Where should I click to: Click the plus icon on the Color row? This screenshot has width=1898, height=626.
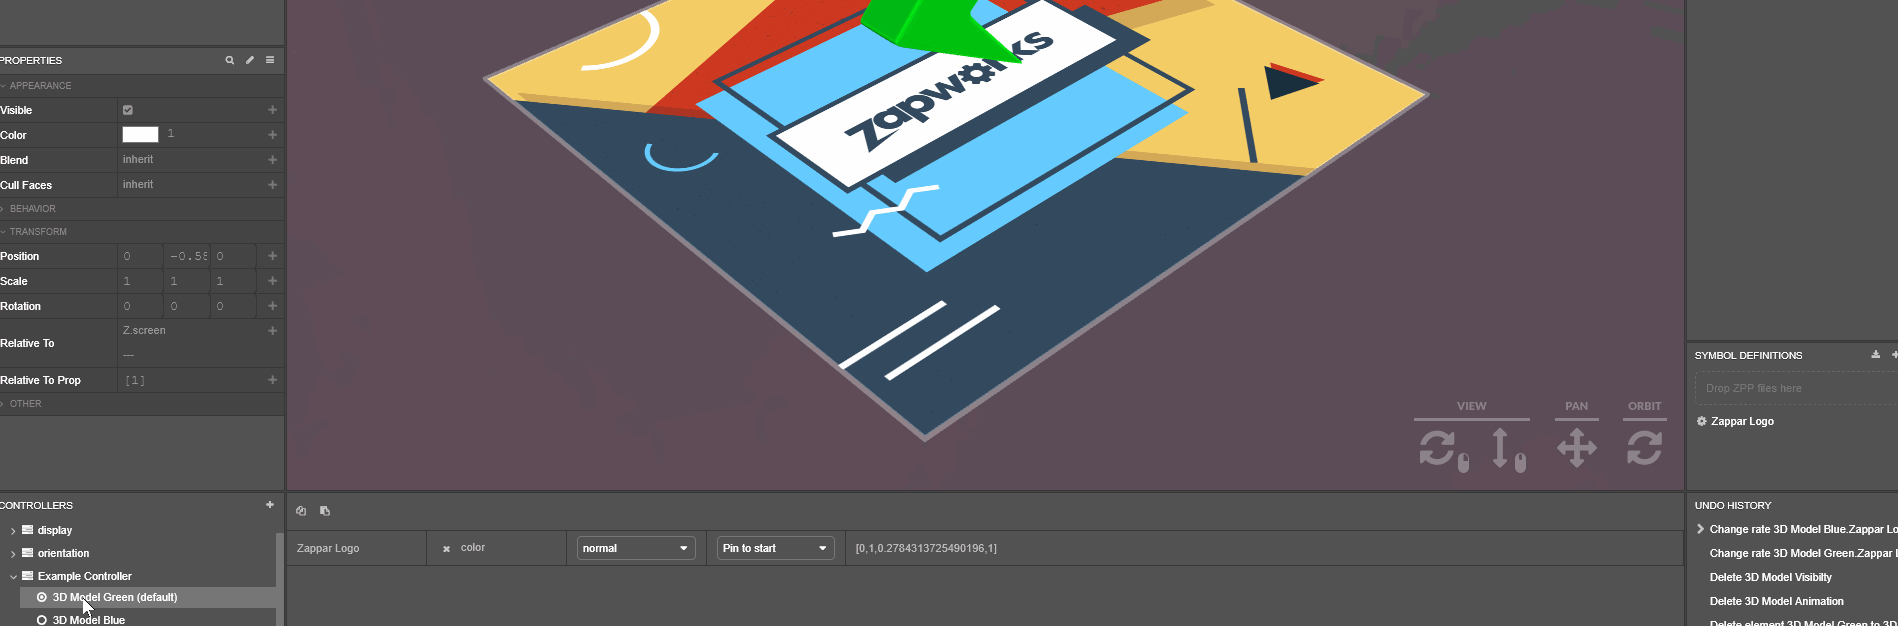[x=272, y=135]
